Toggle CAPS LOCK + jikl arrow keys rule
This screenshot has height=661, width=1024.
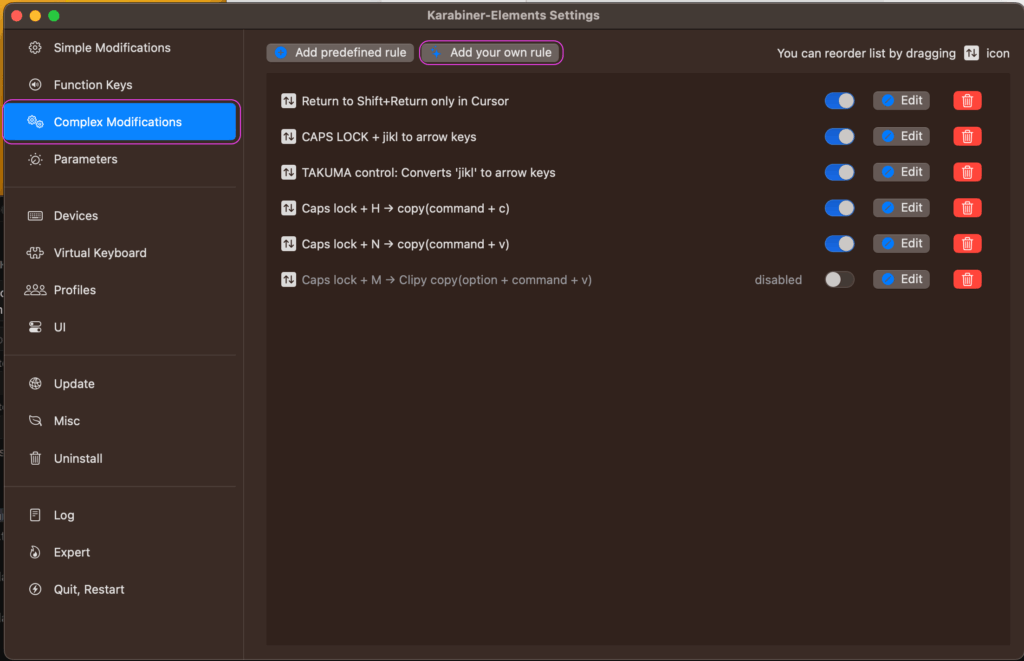[x=839, y=137]
